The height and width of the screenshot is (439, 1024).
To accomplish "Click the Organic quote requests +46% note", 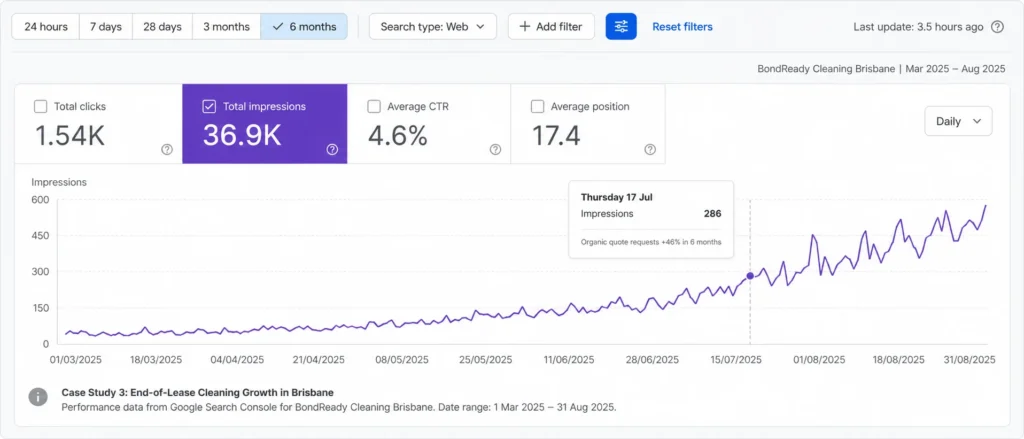I will click(x=651, y=242).
